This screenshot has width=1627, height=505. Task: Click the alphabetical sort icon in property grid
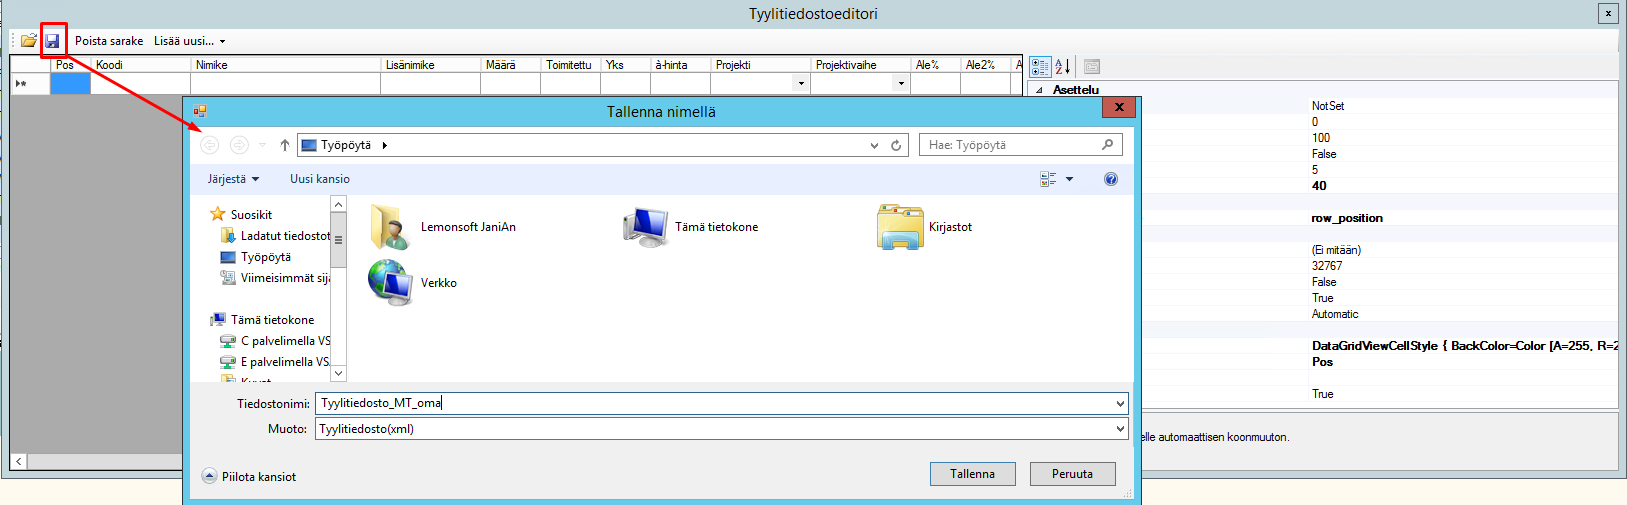click(1062, 66)
